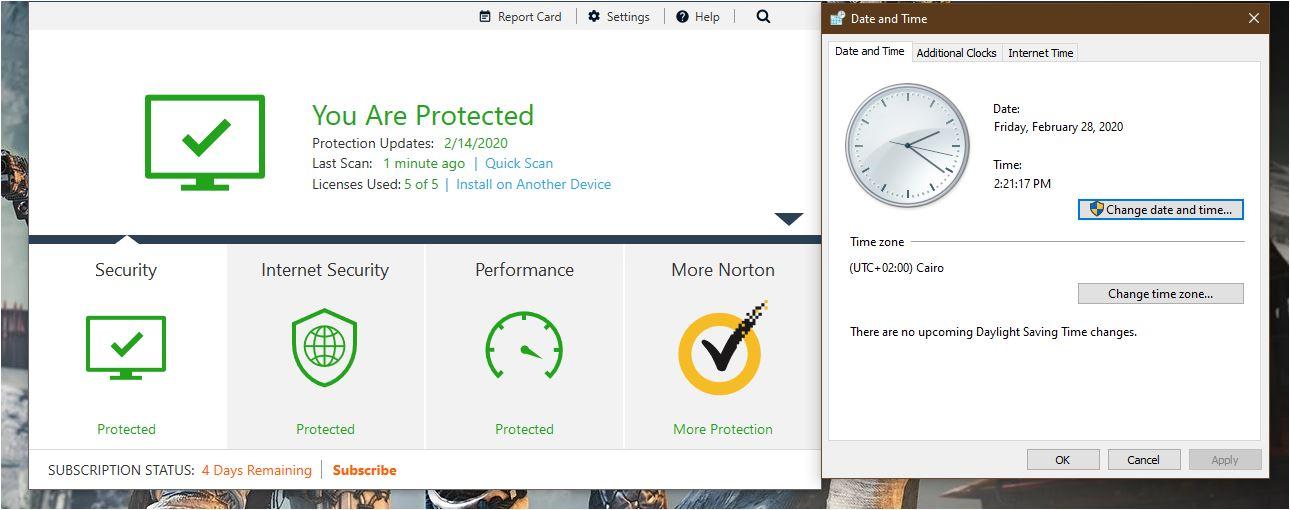The width and height of the screenshot is (1290, 510).
Task: Click the Change time zone button
Action: 1161,293
